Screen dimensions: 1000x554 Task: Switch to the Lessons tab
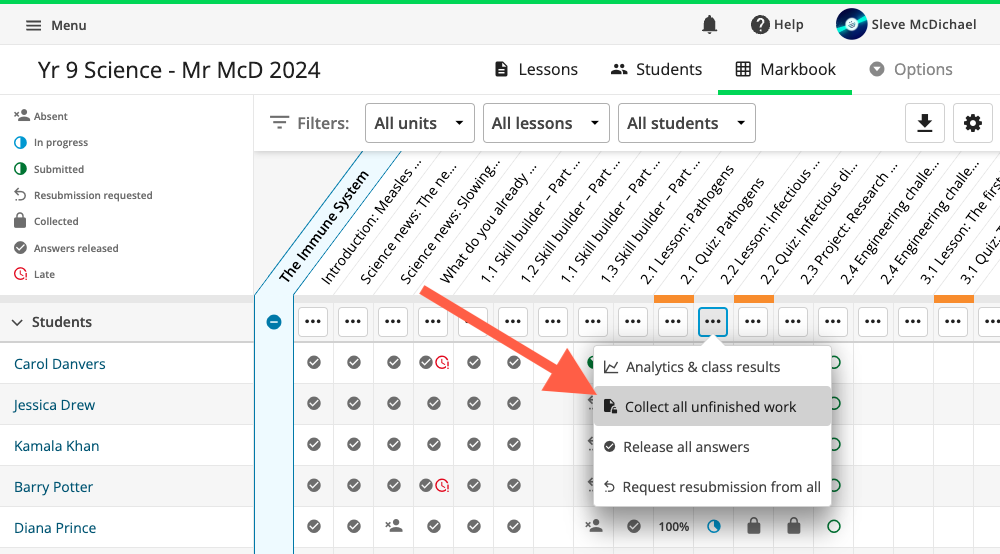(x=536, y=69)
